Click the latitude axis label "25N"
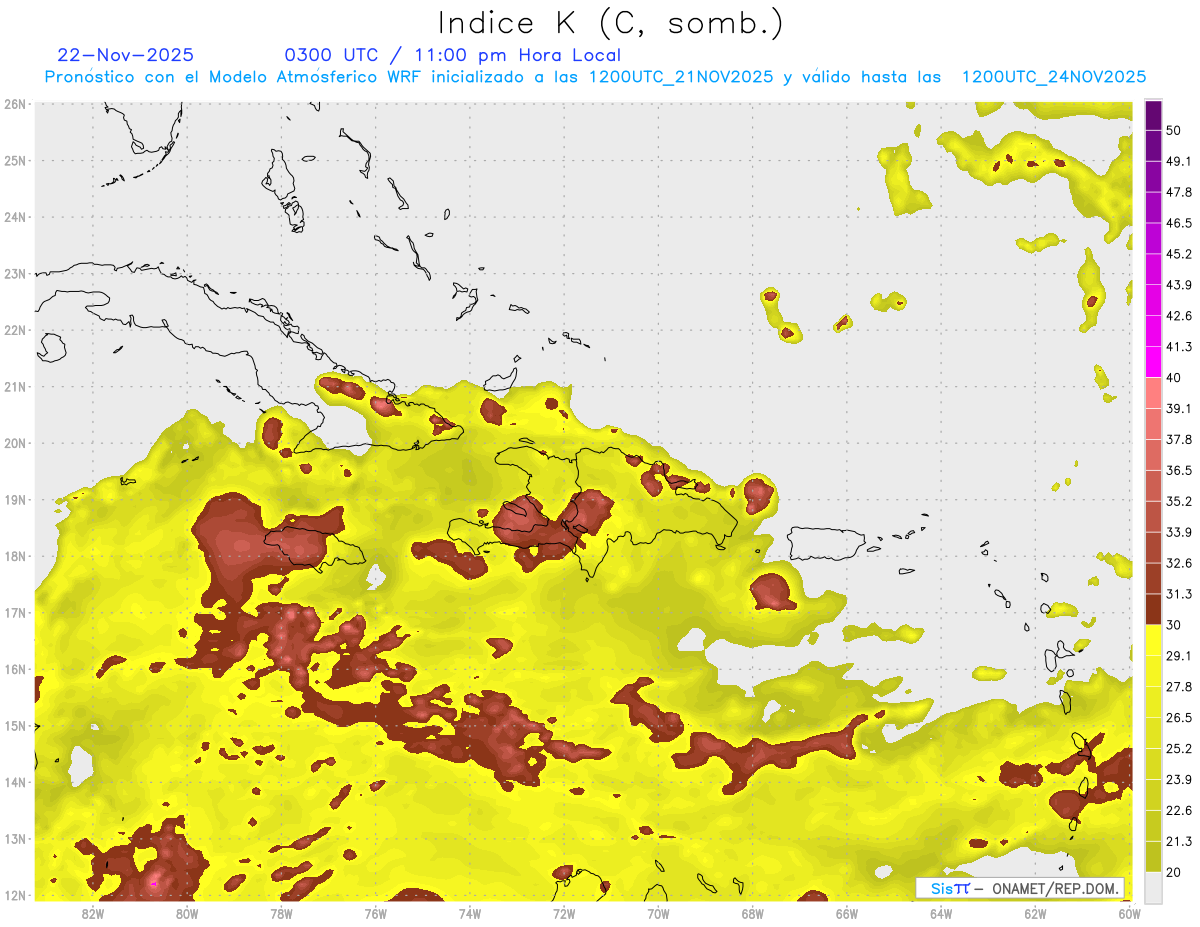1200x927 pixels. click(x=15, y=161)
